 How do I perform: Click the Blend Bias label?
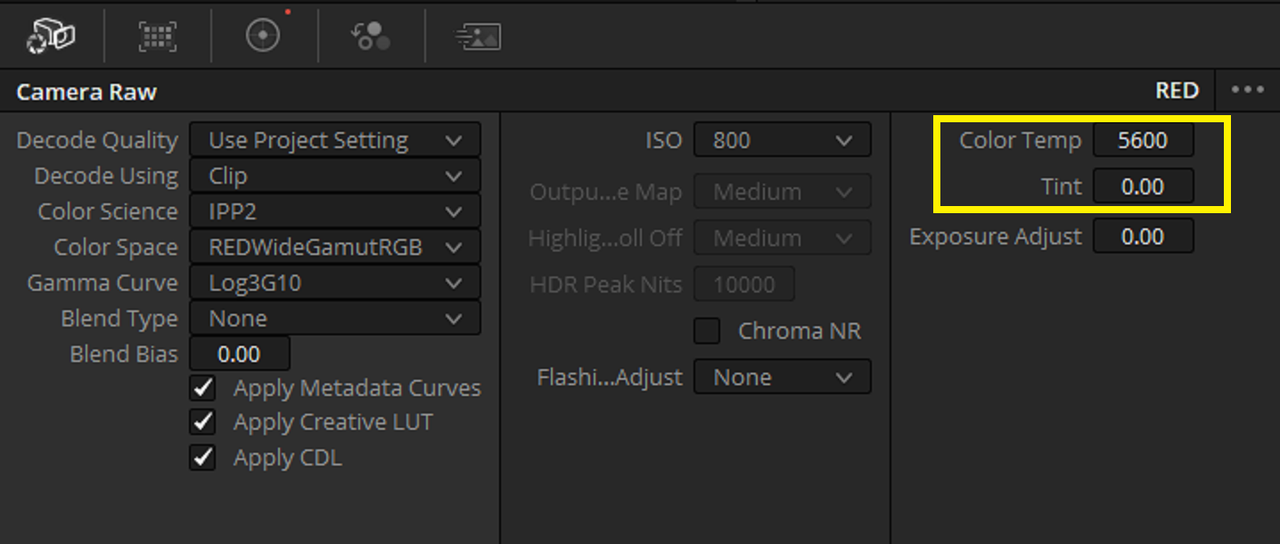(x=124, y=354)
